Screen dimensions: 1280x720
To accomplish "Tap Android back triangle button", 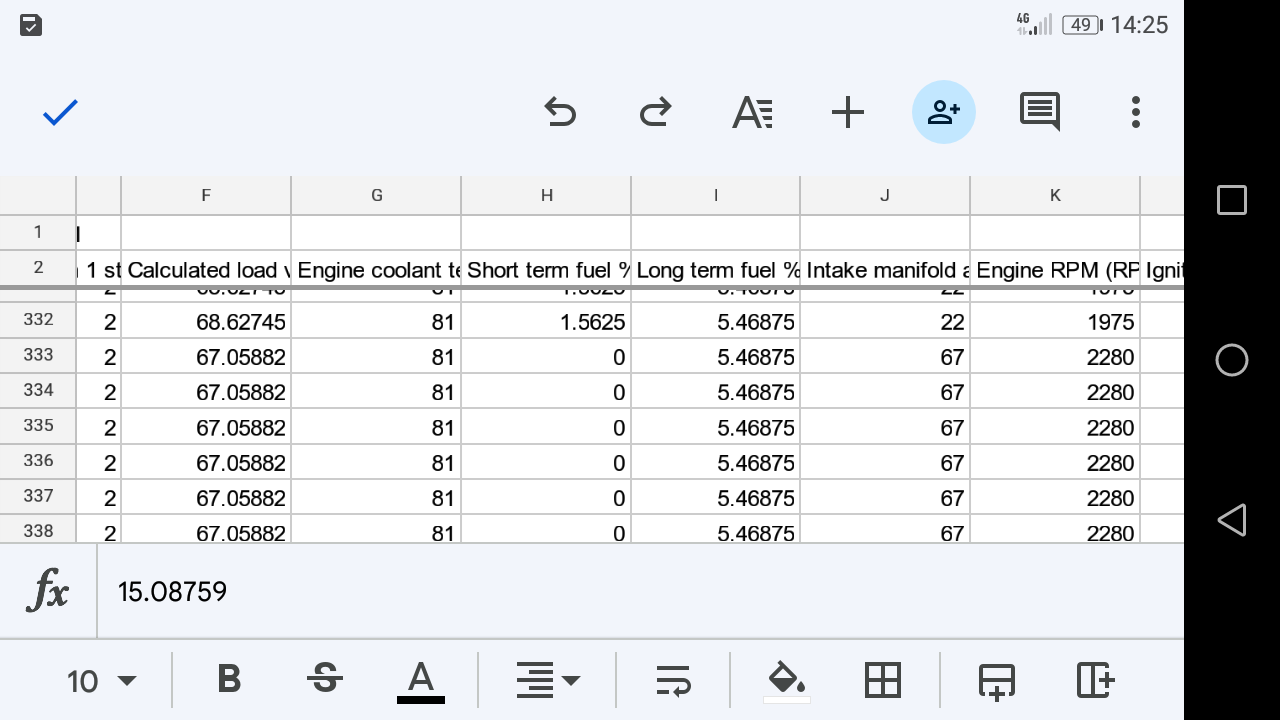I will pos(1232,520).
